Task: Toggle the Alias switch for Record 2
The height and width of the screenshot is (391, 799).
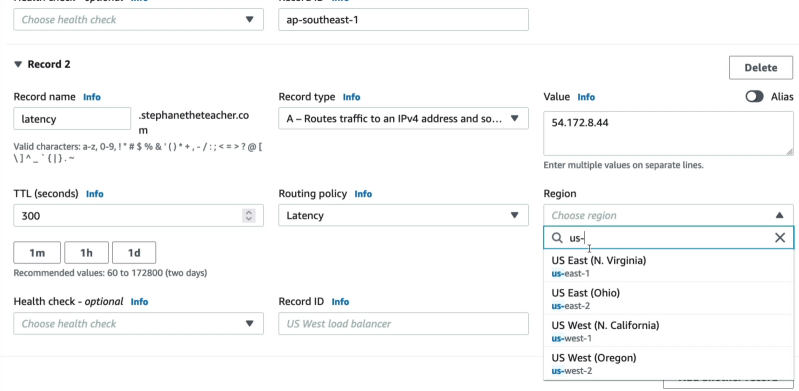Action: click(x=754, y=97)
